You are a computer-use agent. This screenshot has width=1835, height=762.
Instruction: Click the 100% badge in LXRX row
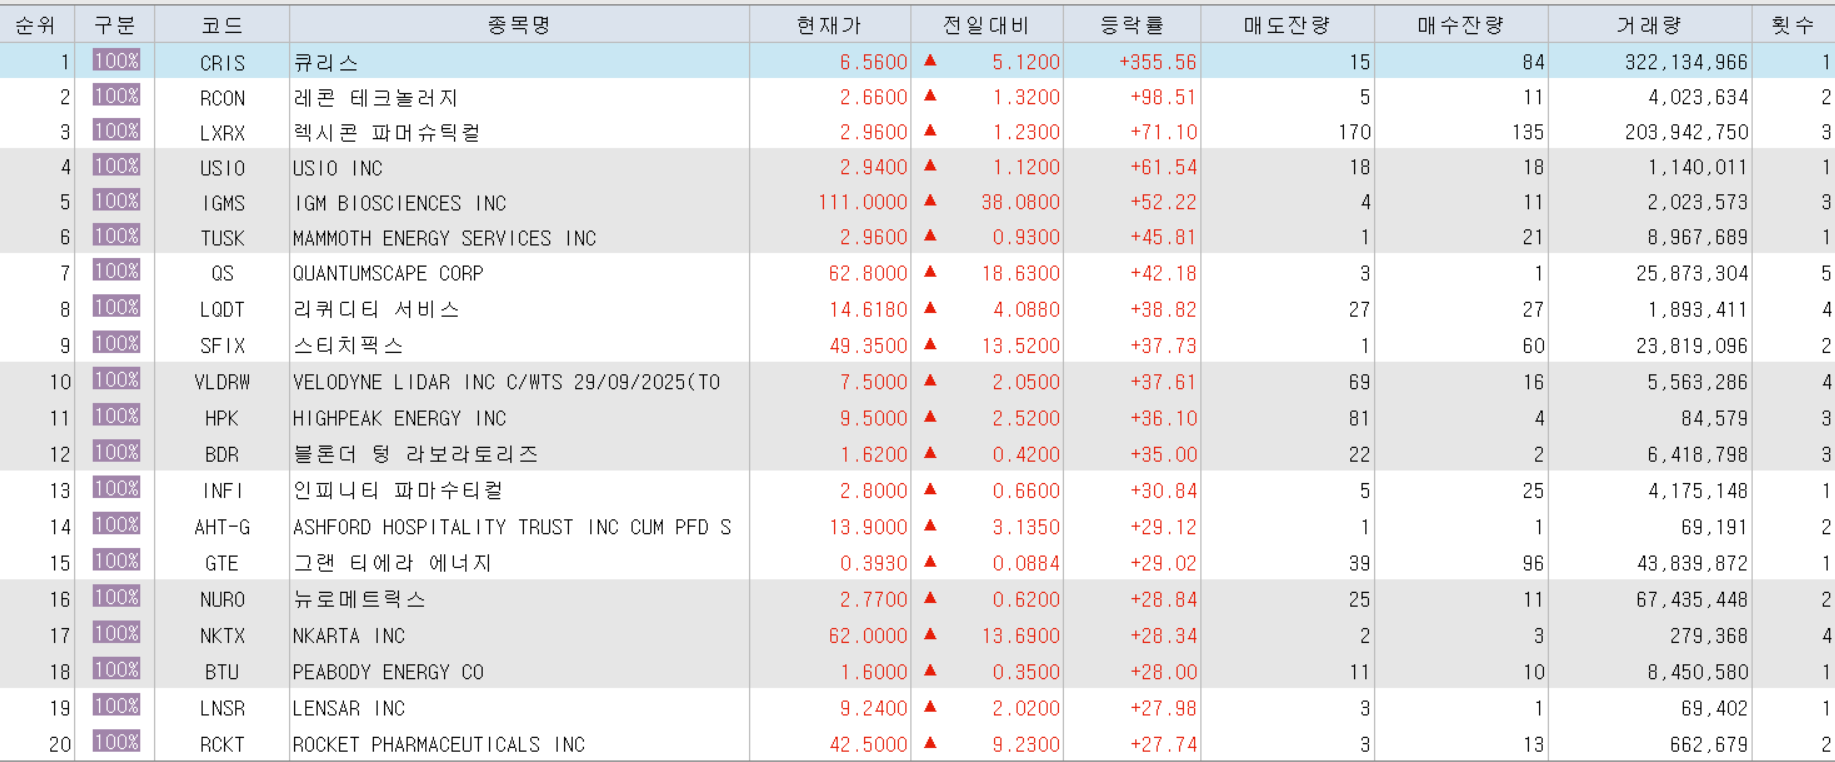pyautogui.click(x=116, y=131)
